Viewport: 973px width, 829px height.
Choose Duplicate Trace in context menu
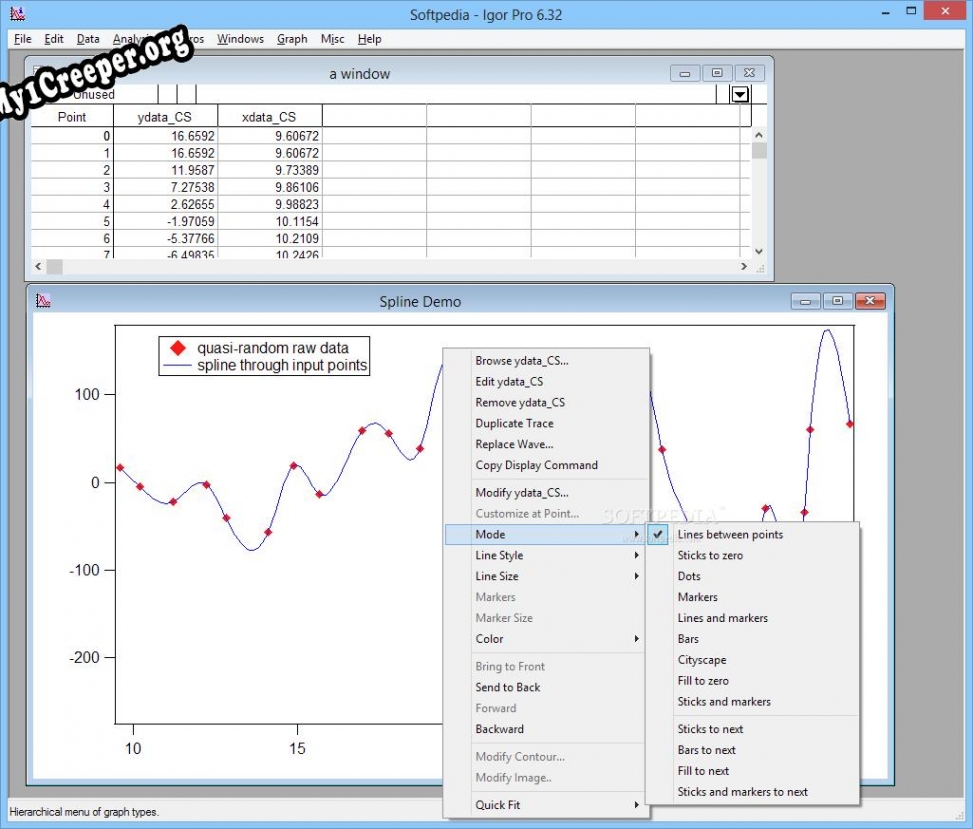click(514, 424)
